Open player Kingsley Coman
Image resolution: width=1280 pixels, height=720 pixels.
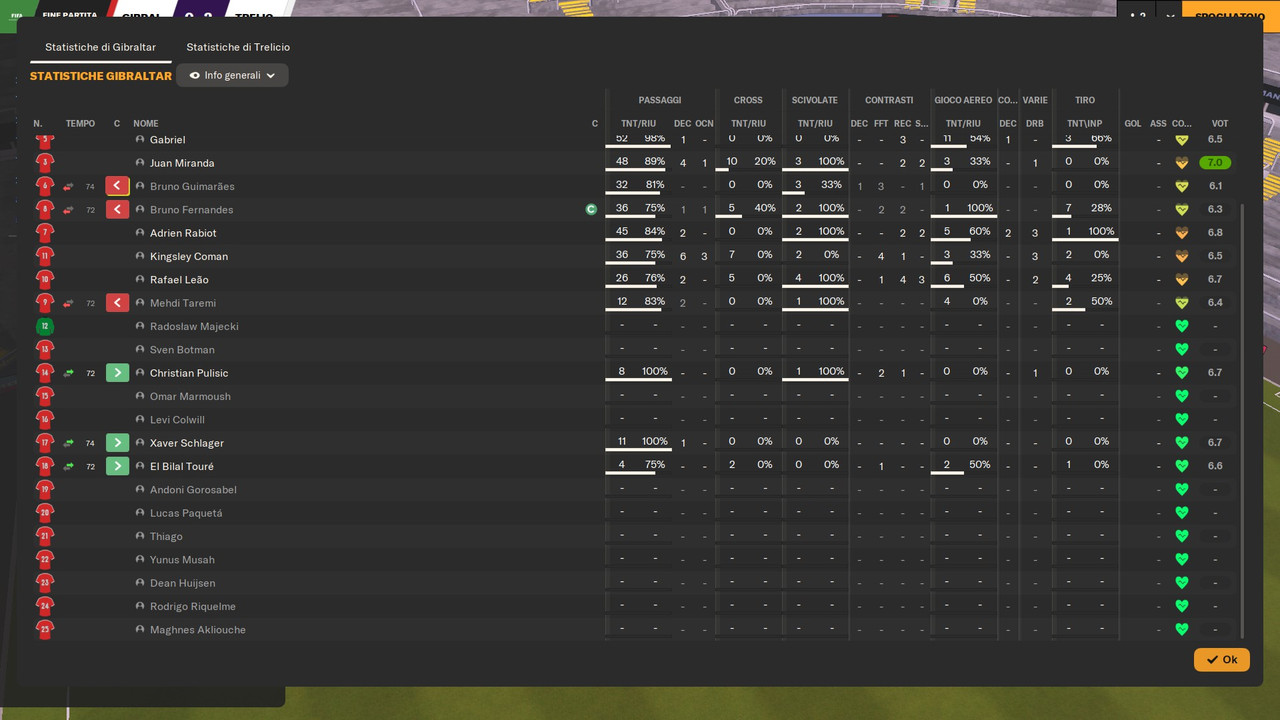coord(189,256)
